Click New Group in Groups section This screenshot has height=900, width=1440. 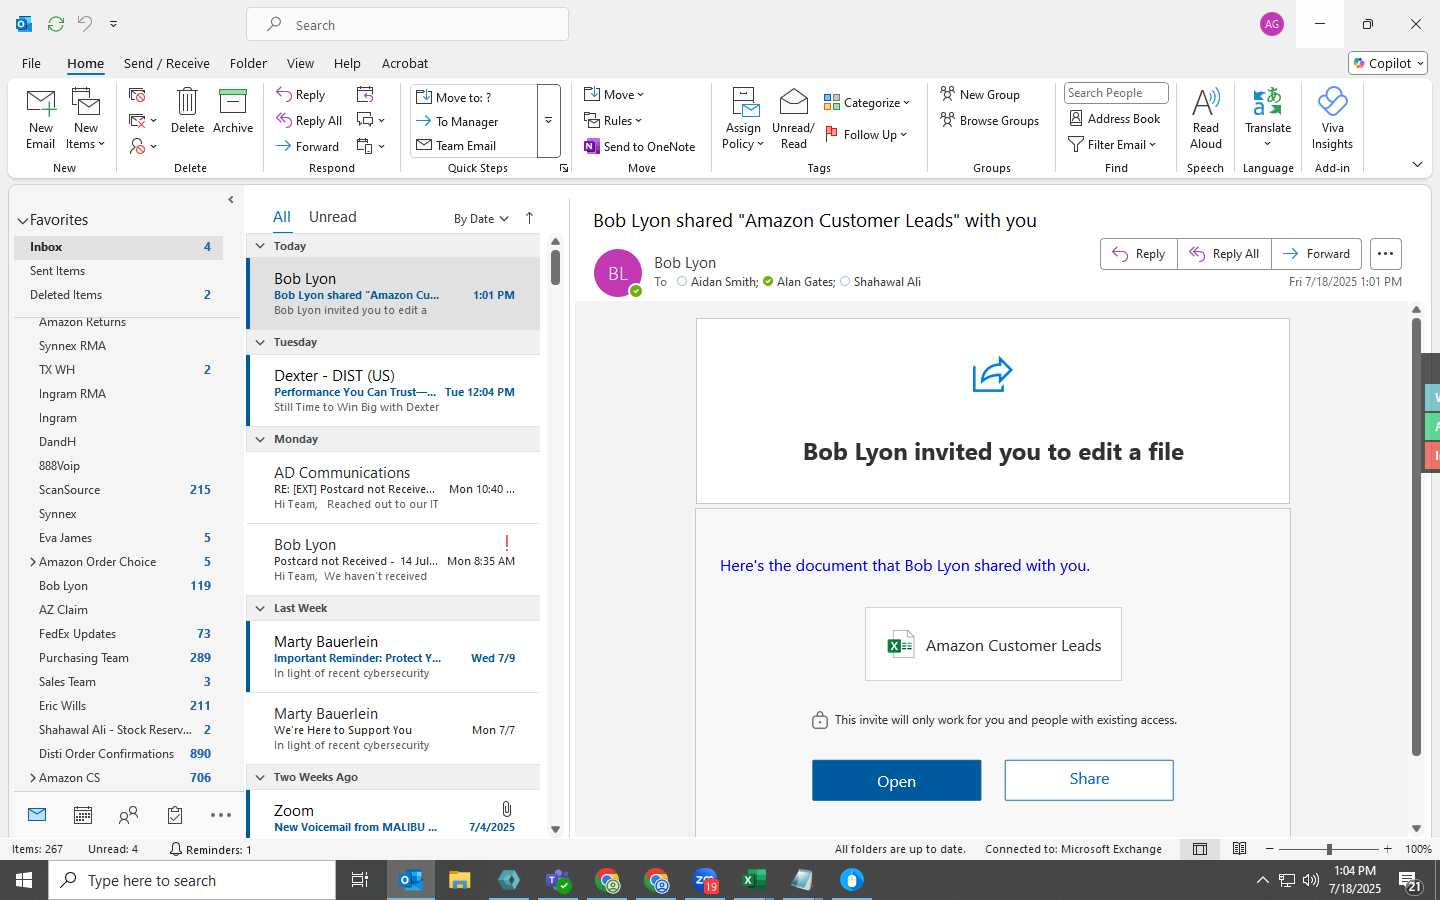point(980,94)
